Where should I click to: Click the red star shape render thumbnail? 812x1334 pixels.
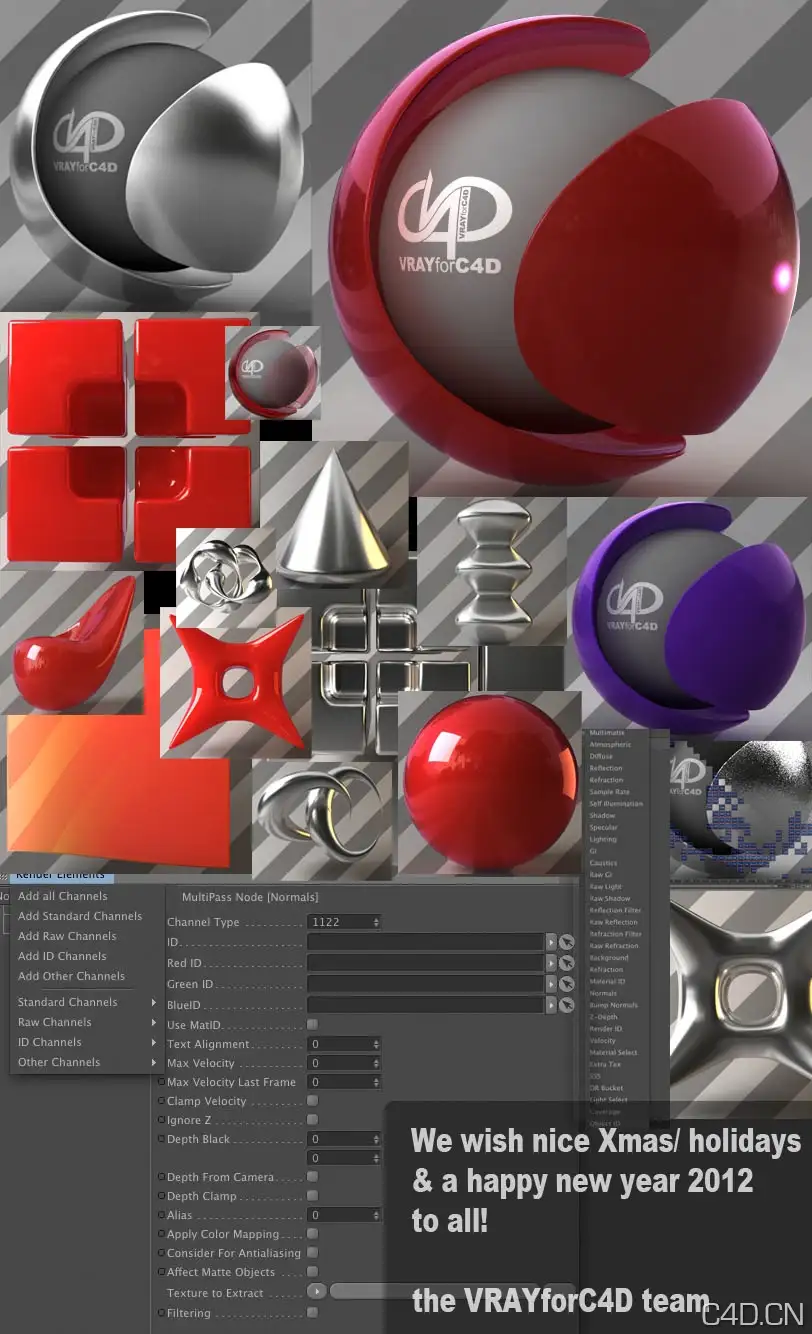coord(236,682)
